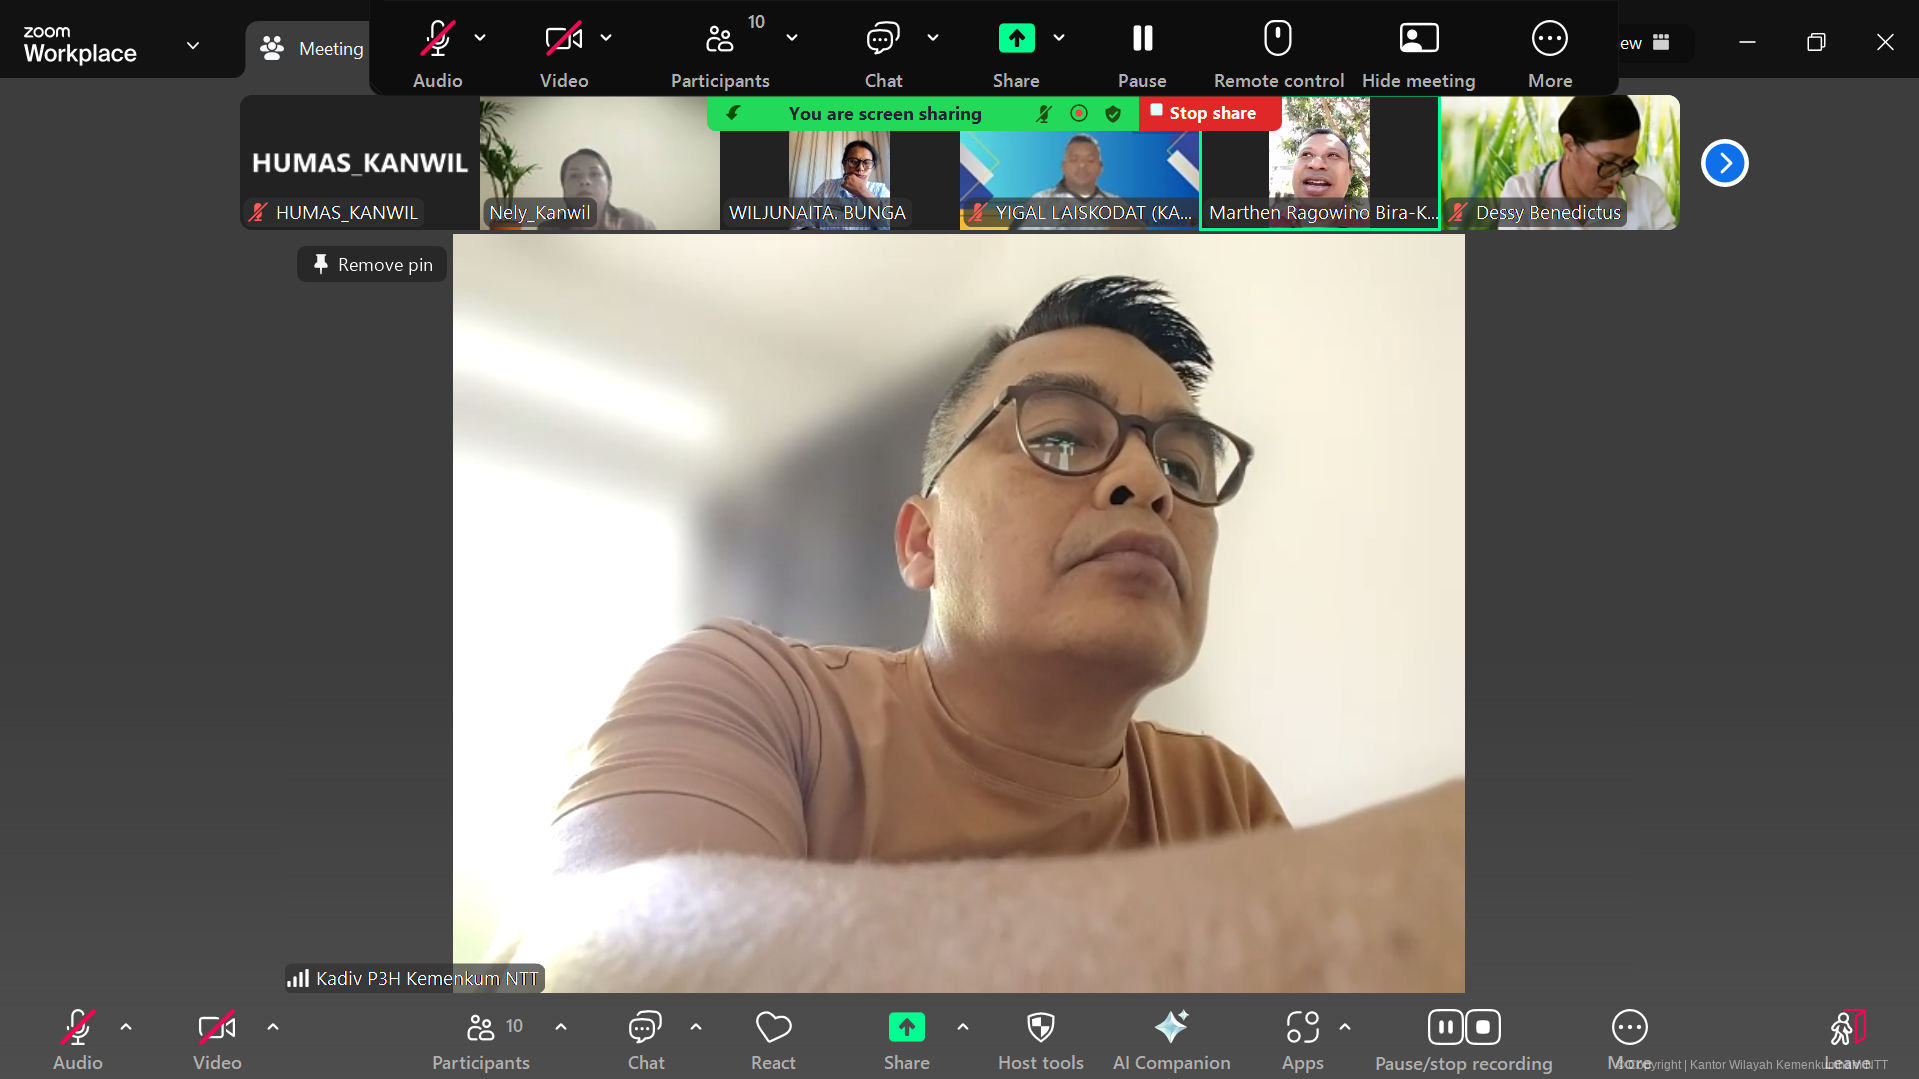Open the Chat panel
Image resolution: width=1919 pixels, height=1079 pixels.
[645, 1038]
